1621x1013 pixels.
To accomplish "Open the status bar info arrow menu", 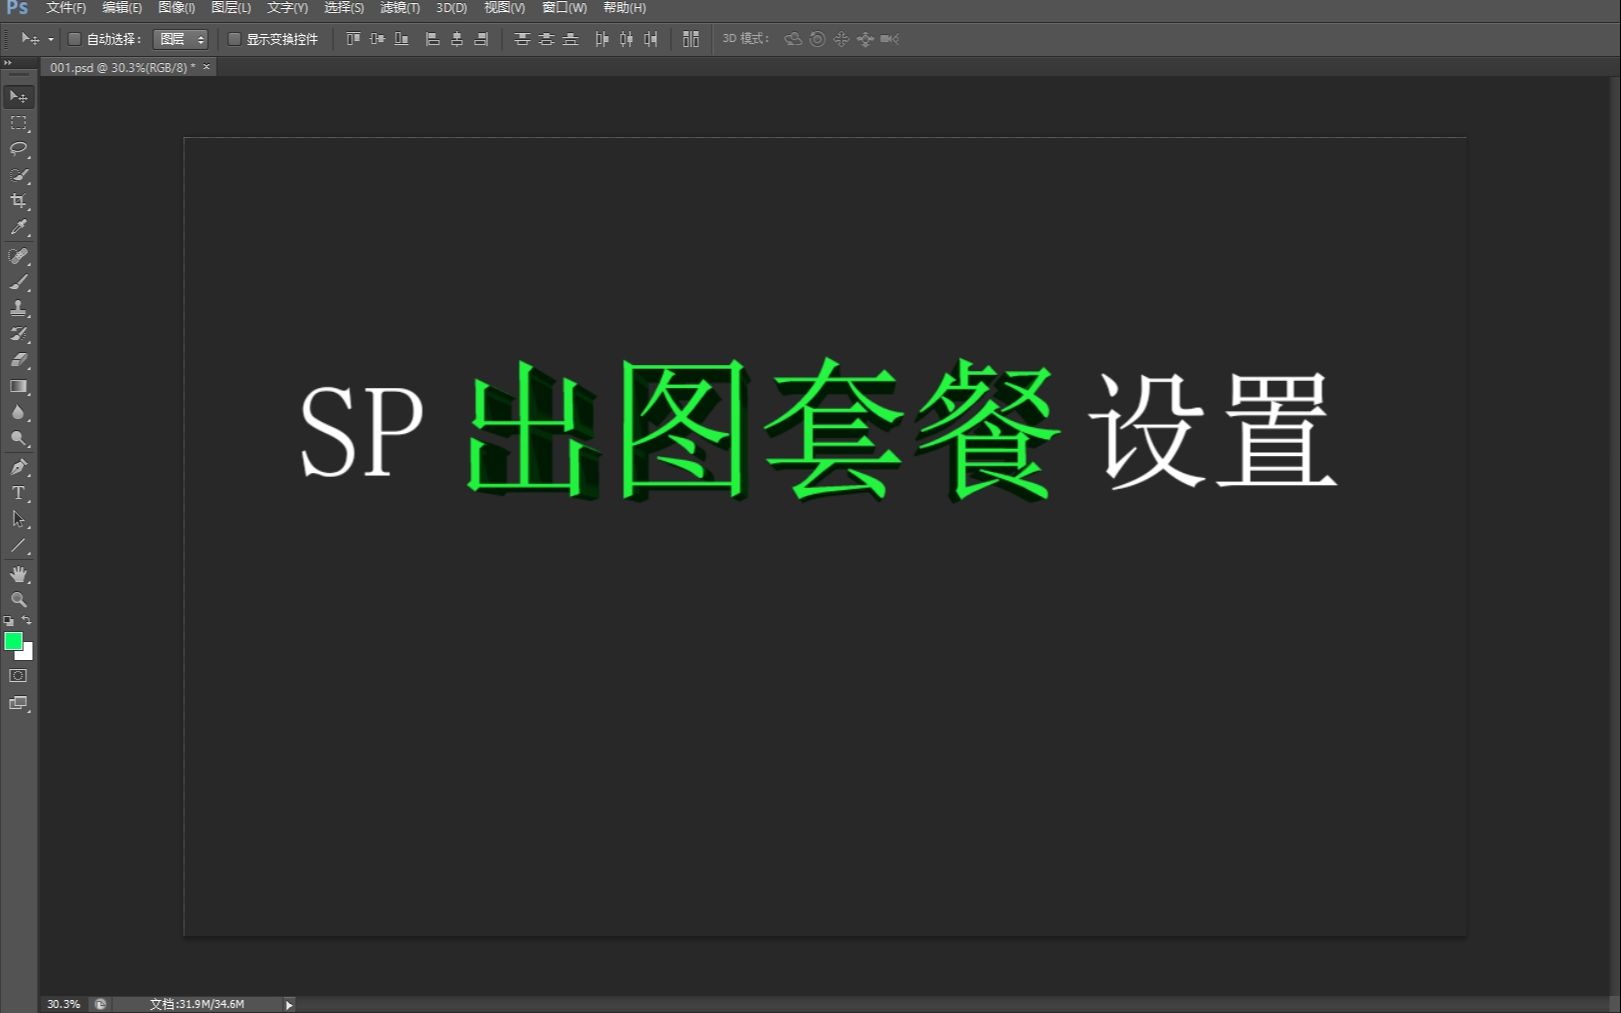I will [289, 1004].
